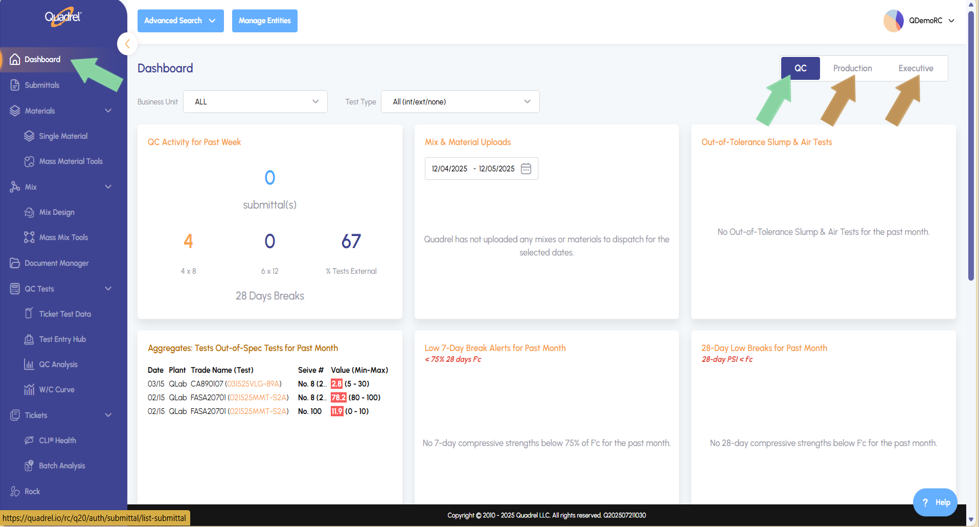Click the Rock icon in sidebar

14,491
